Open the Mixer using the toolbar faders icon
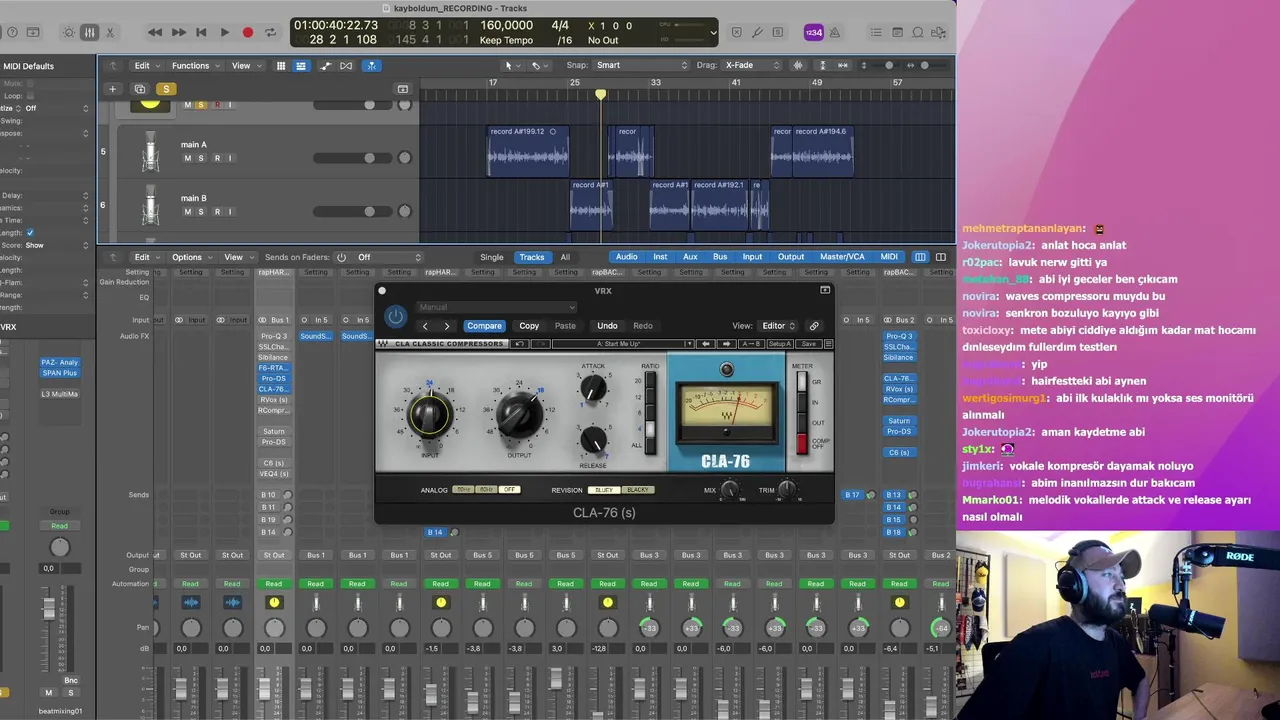Image resolution: width=1280 pixels, height=720 pixels. coord(89,32)
